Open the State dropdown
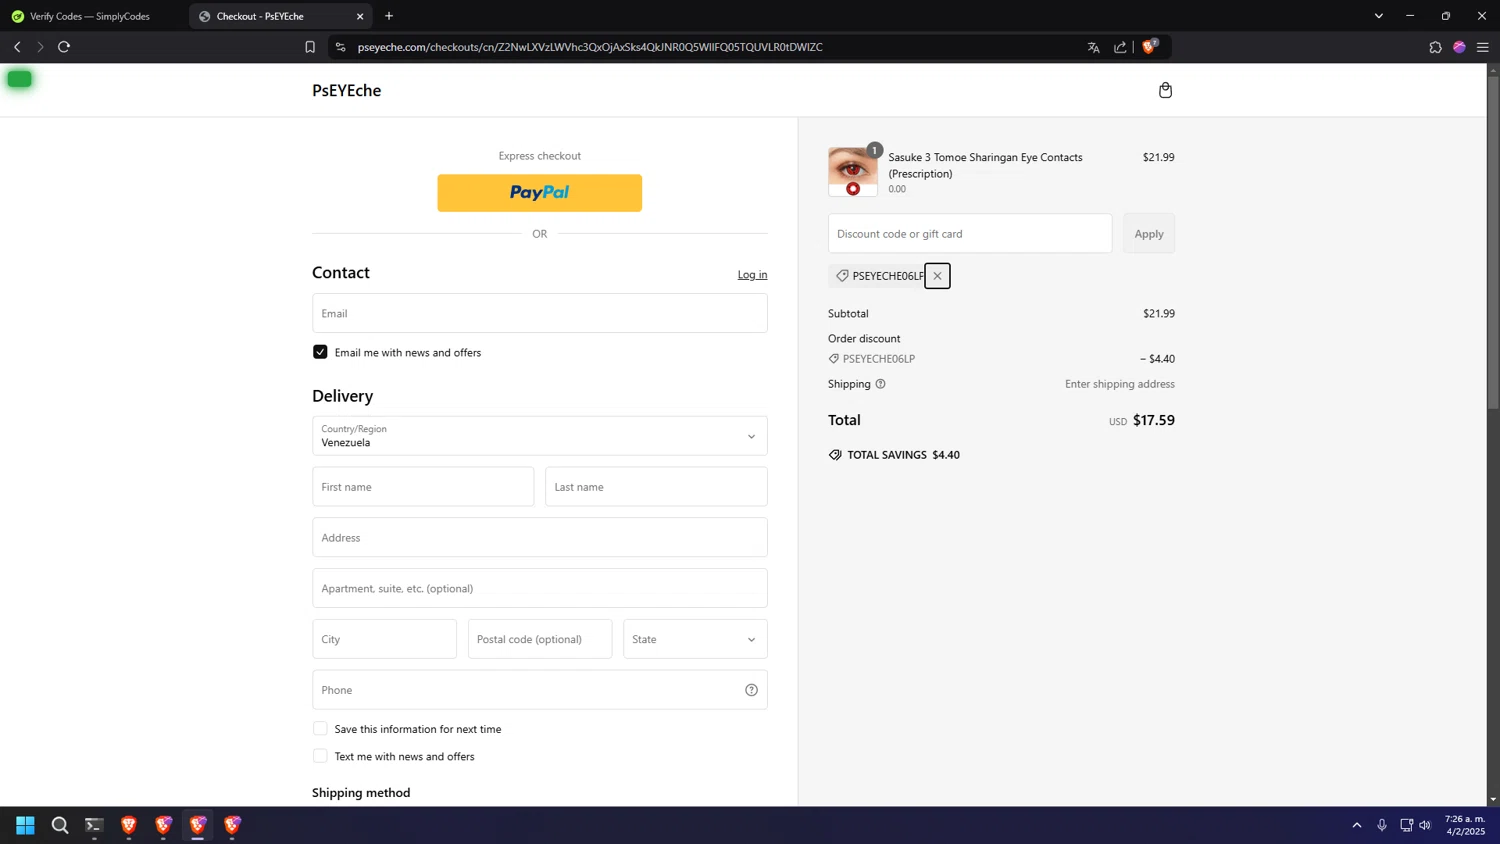Screen dimensions: 1500x844 [695, 639]
